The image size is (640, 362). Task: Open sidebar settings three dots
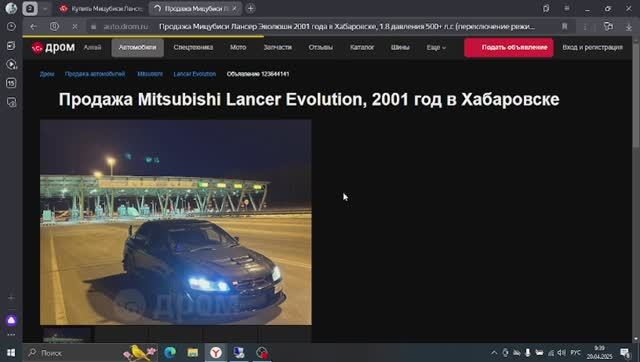coord(11,335)
